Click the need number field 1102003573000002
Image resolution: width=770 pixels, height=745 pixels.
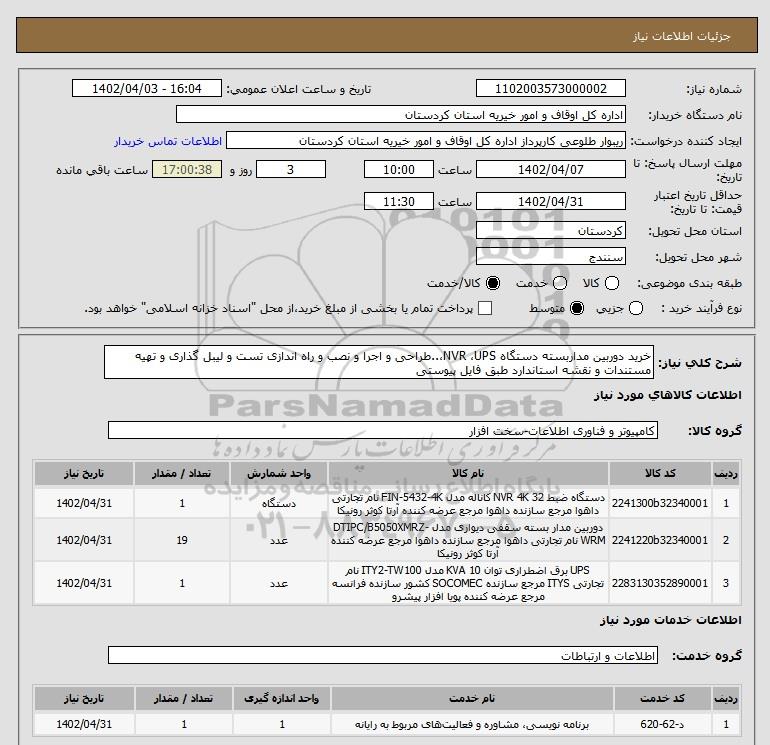550,88
